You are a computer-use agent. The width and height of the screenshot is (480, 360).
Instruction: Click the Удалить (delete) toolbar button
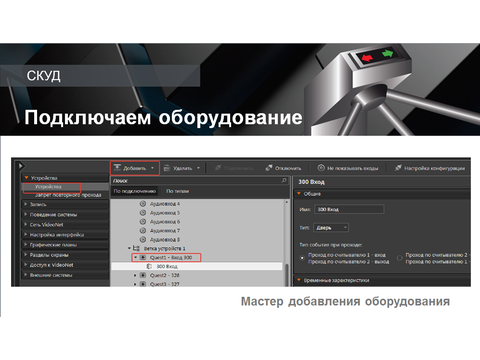(x=178, y=168)
